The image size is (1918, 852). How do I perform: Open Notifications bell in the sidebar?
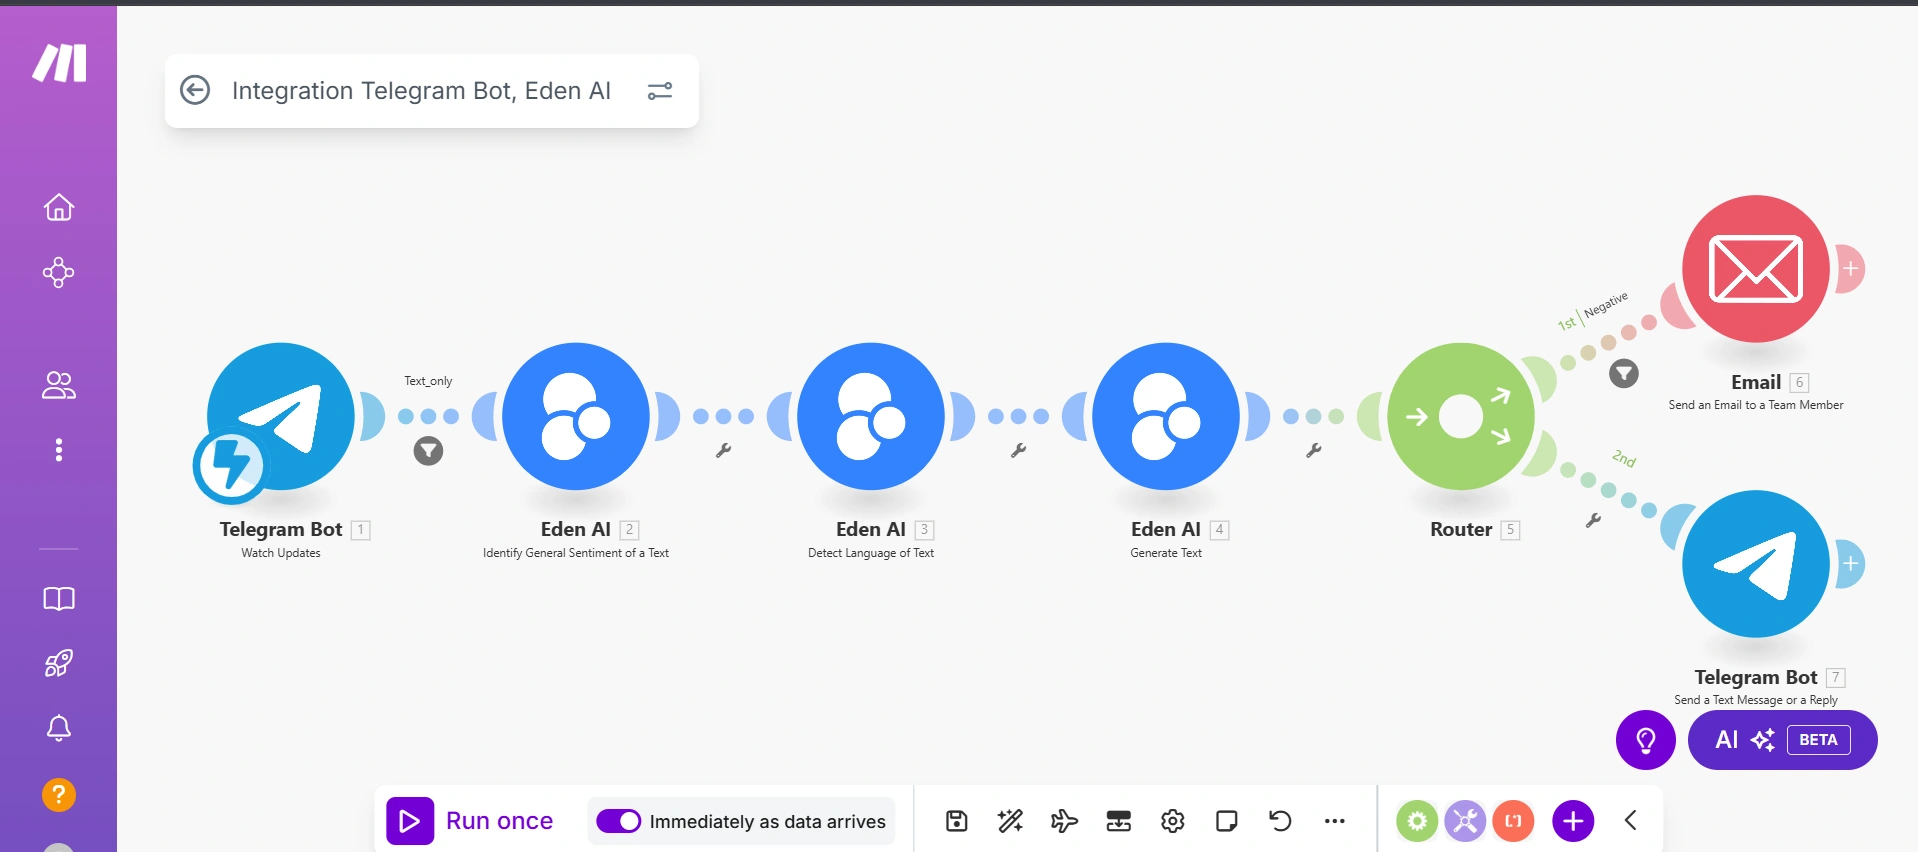tap(59, 728)
